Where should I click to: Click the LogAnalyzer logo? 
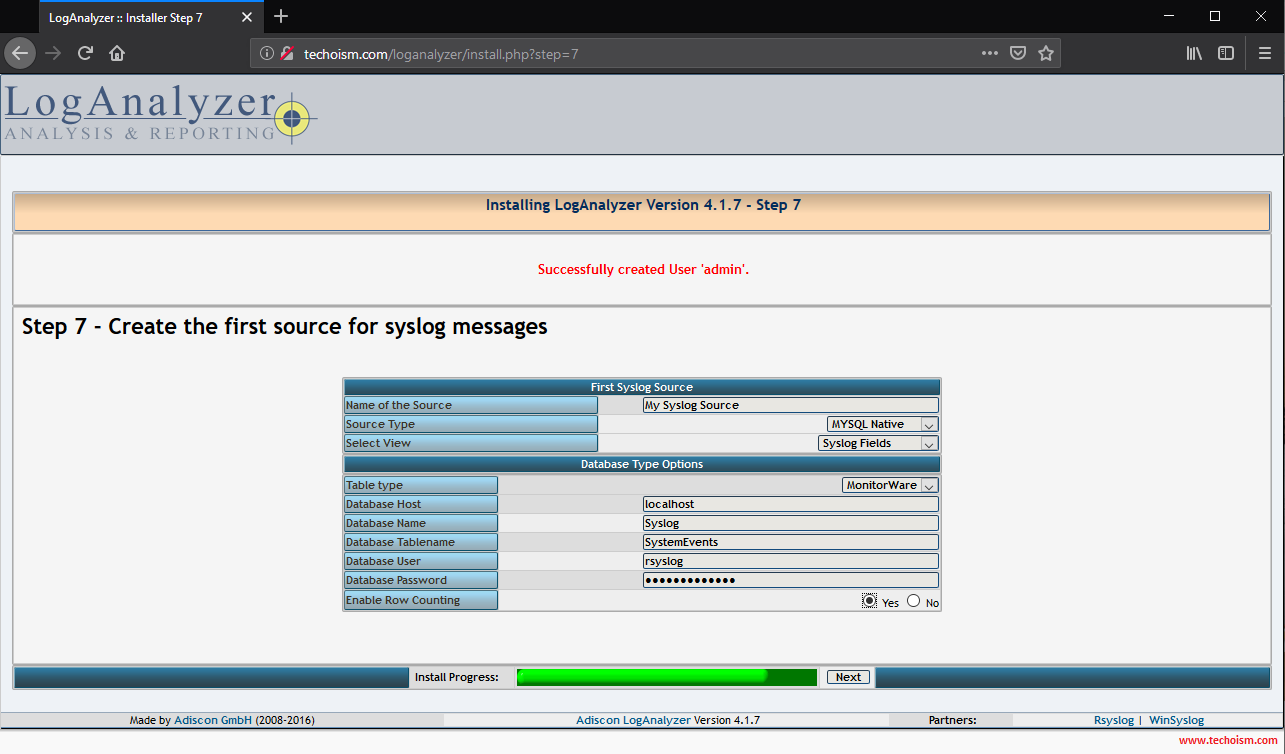[x=160, y=114]
